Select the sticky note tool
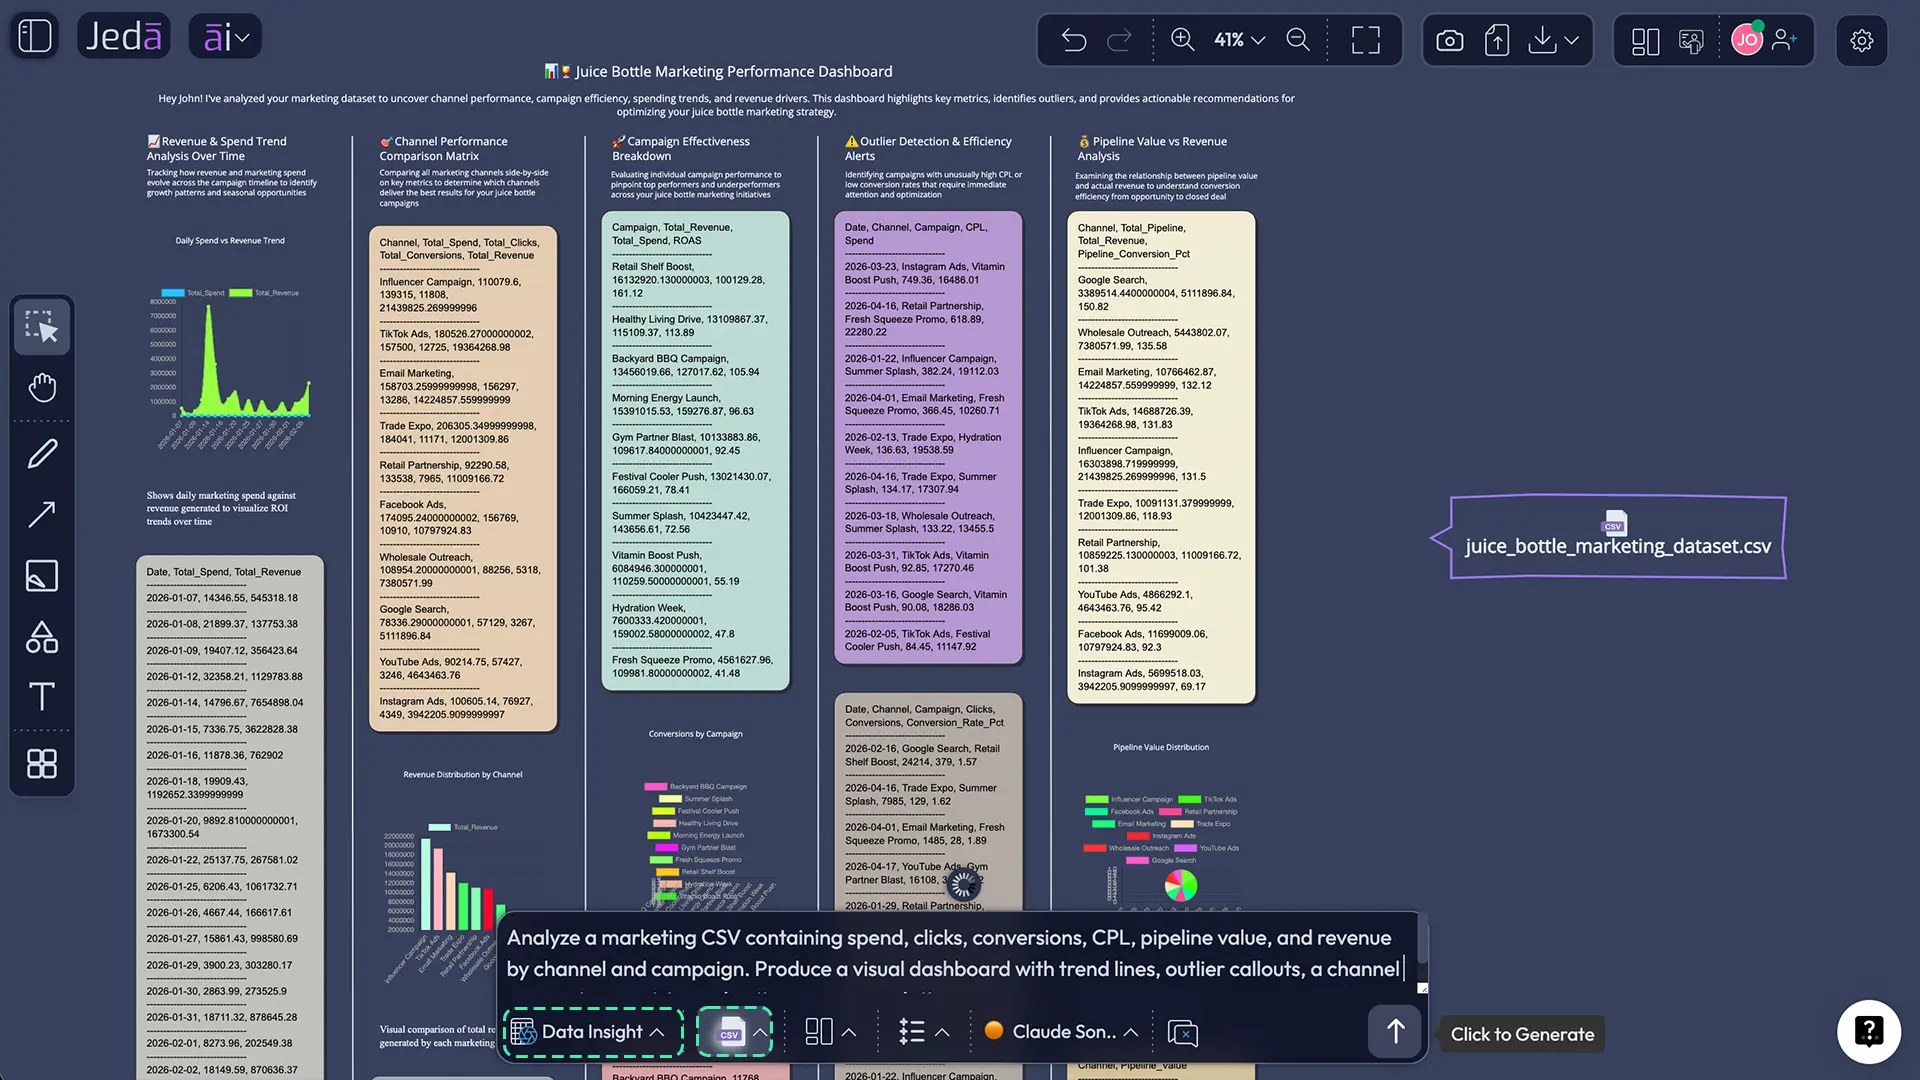 click(x=42, y=576)
